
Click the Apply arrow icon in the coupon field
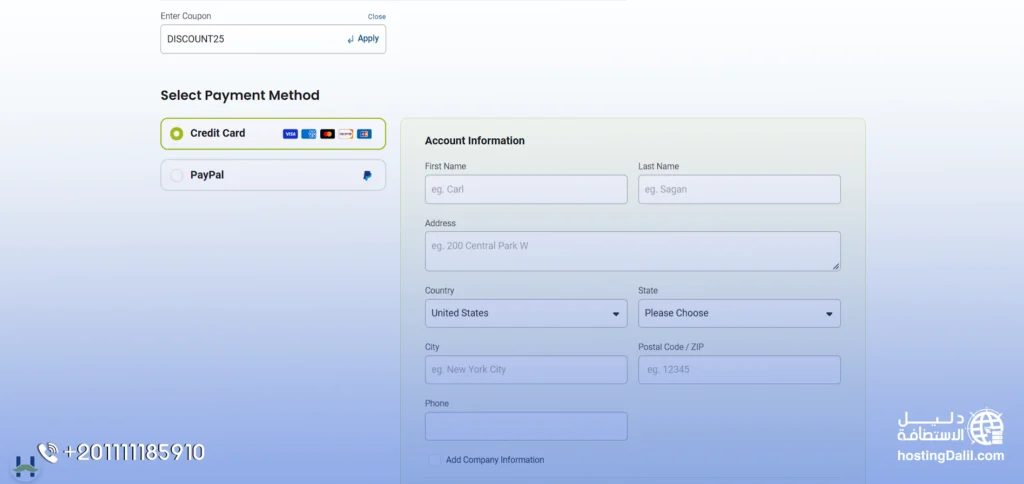click(x=351, y=39)
